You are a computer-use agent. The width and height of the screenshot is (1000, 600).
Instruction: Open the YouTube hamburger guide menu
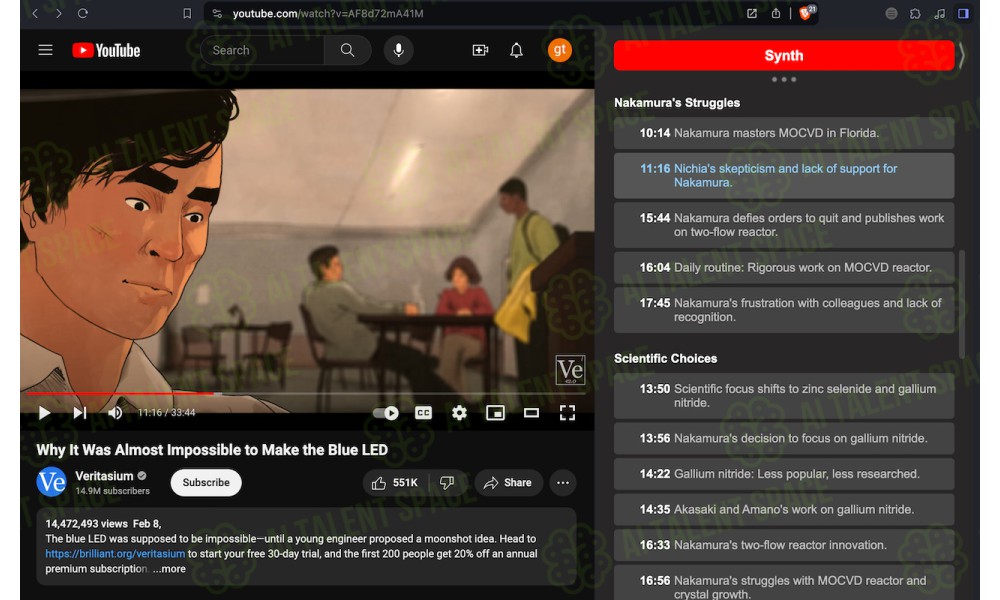point(45,50)
